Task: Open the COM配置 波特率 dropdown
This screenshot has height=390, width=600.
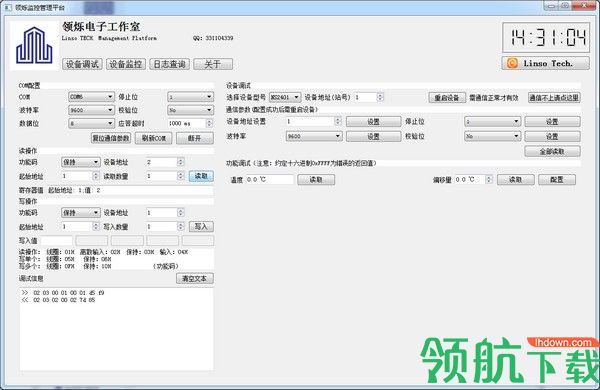Action: point(91,110)
